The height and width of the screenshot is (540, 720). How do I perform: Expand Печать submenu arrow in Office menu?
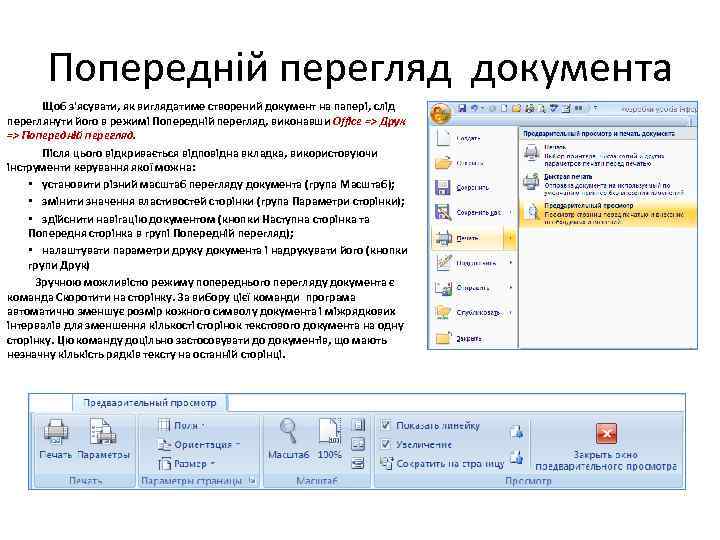510,238
